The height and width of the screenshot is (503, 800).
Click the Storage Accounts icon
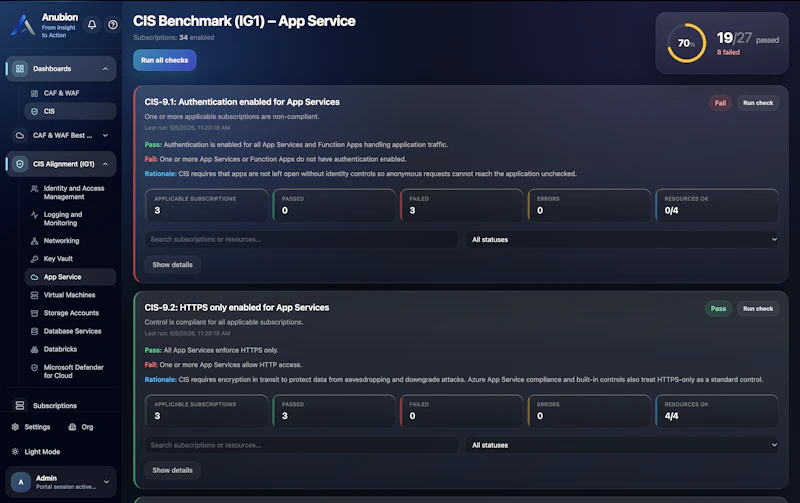(35, 313)
